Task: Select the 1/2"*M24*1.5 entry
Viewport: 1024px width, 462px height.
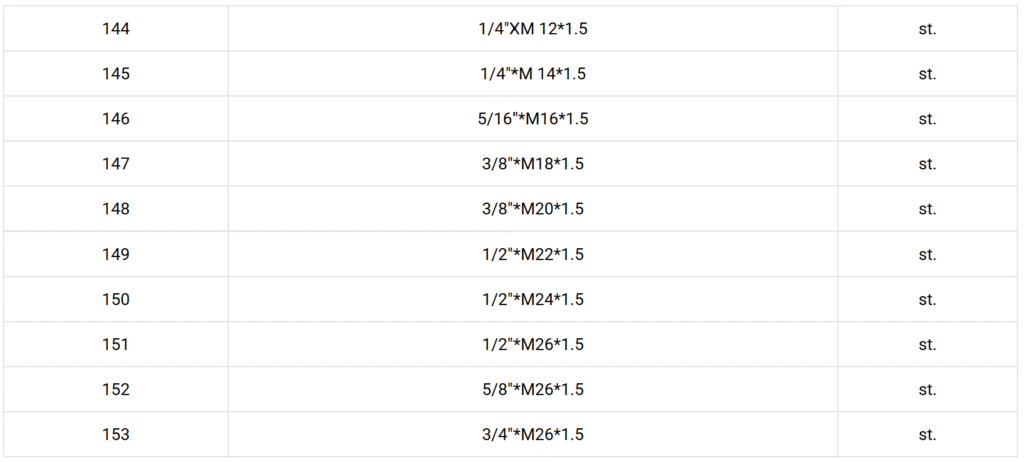Action: (532, 299)
